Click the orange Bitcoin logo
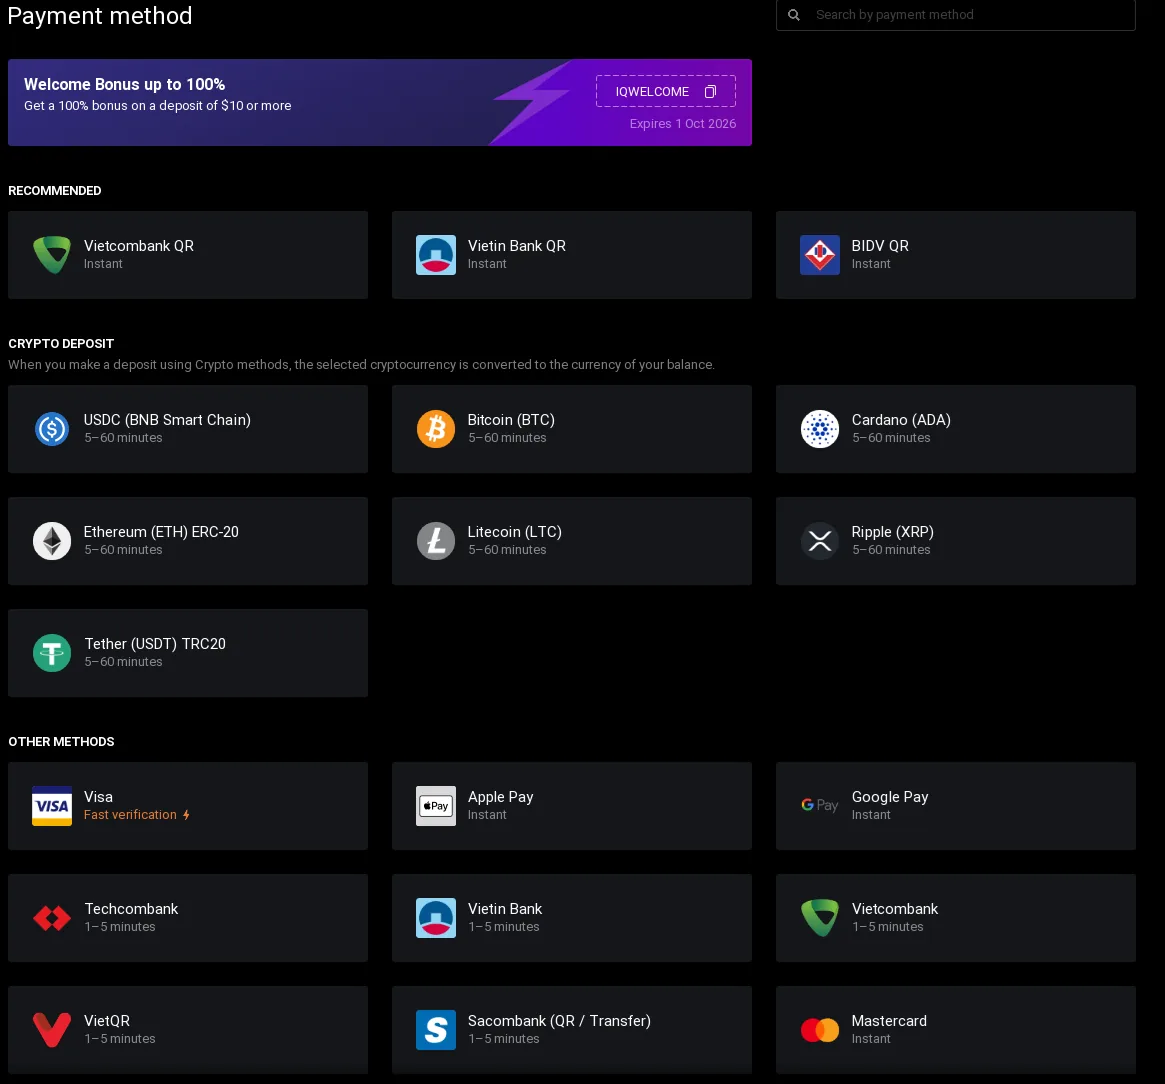 [436, 429]
